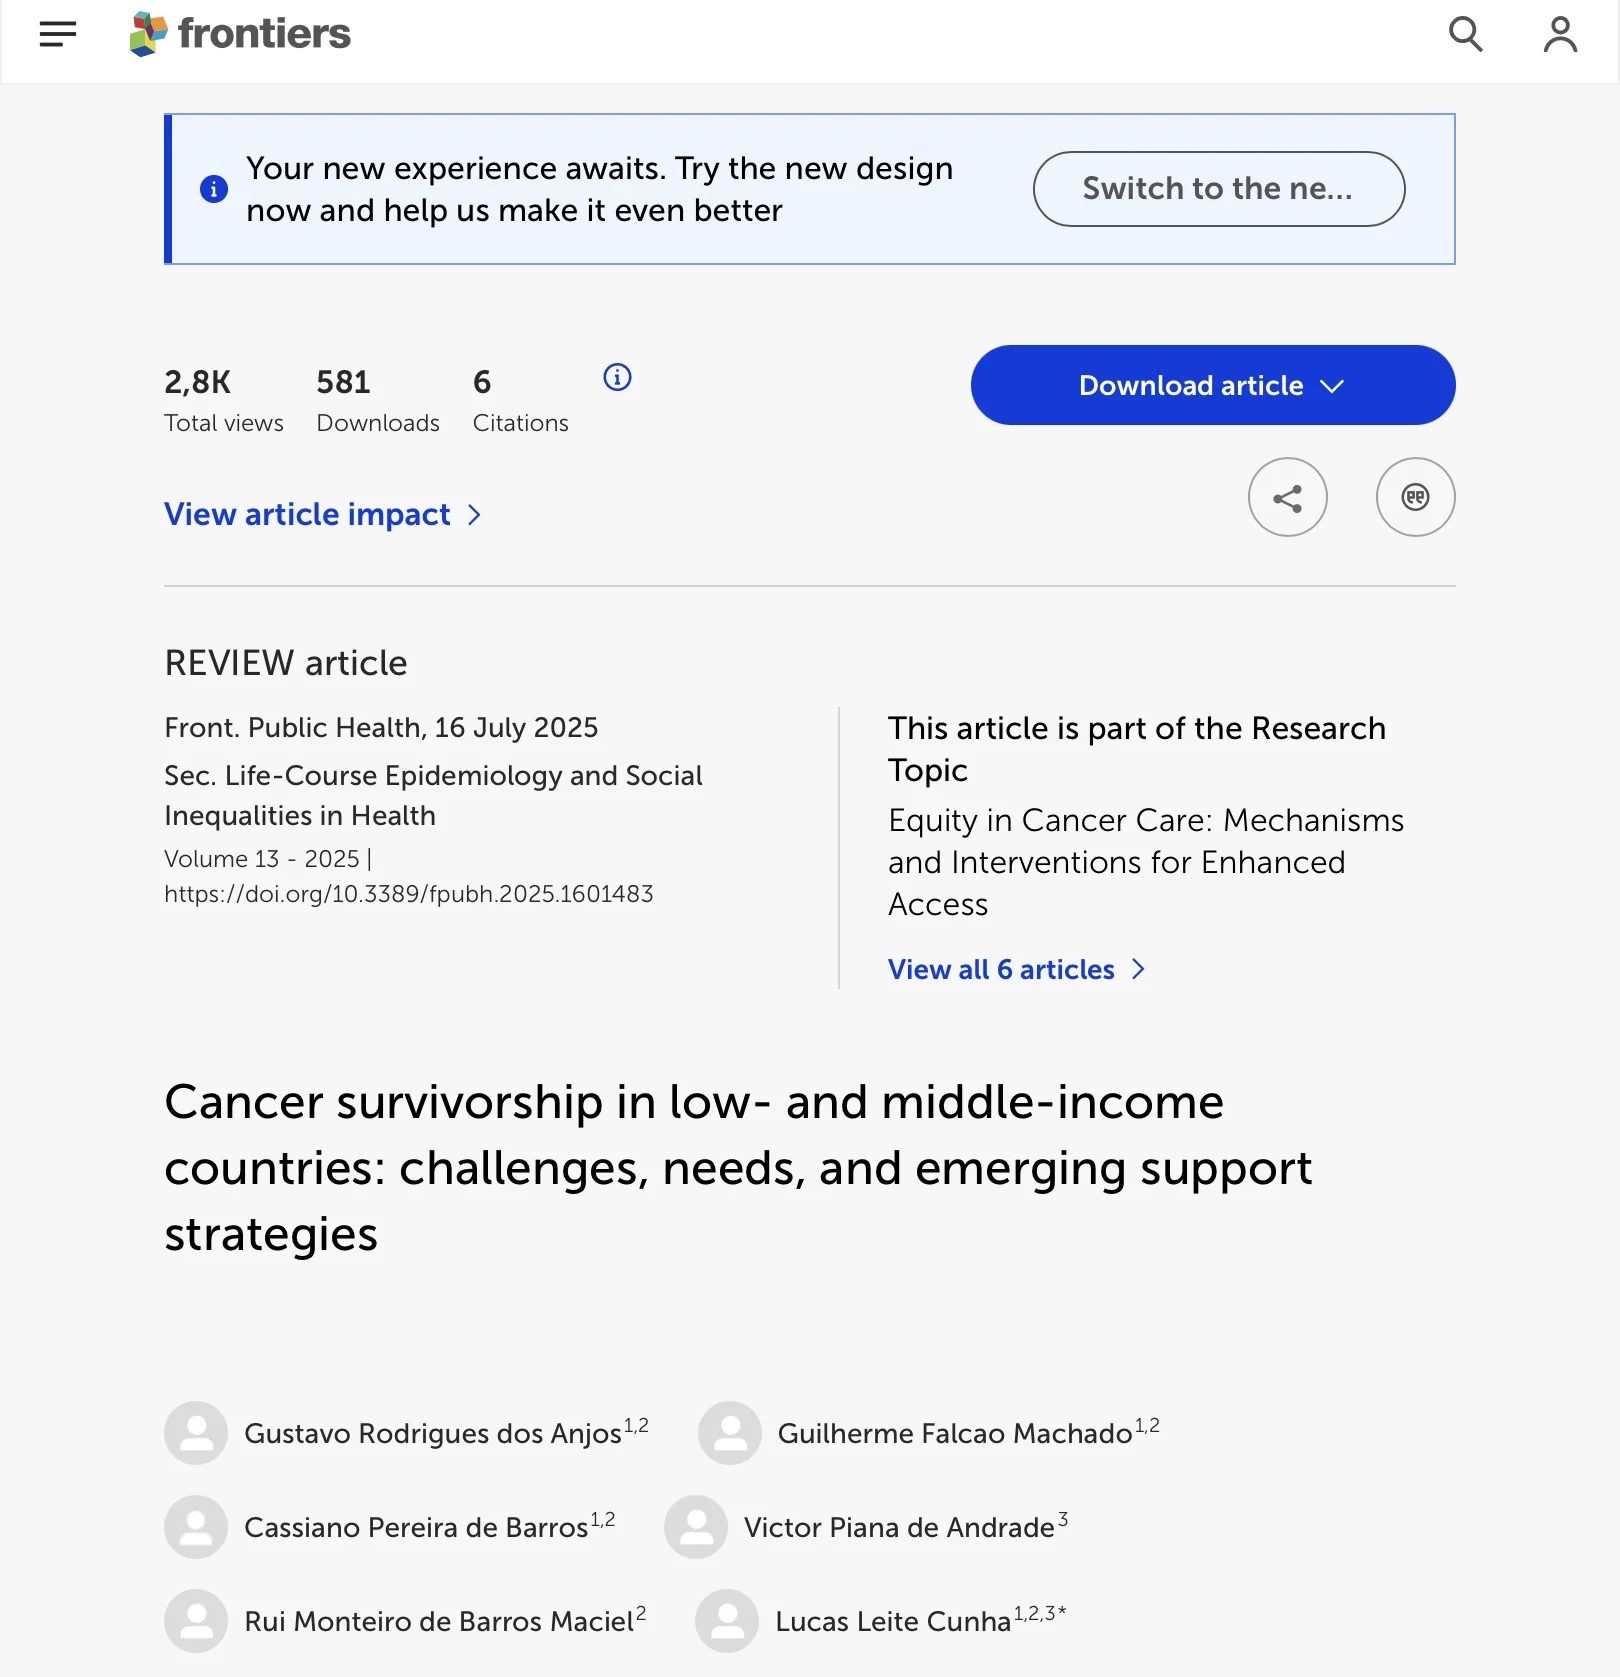Open the cite article quote icon

point(1415,497)
